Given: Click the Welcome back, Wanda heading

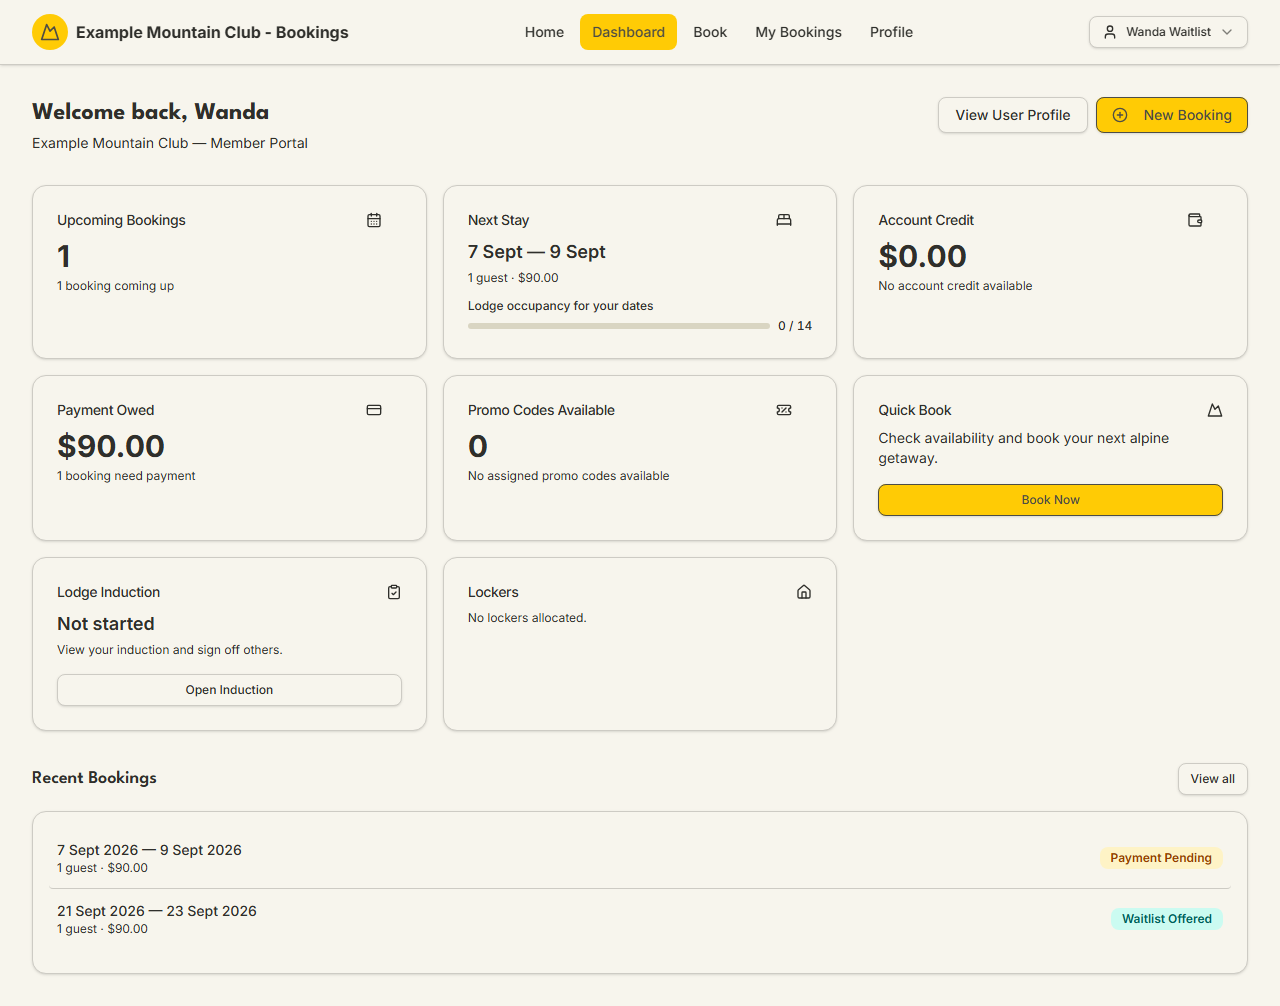Looking at the screenshot, I should (150, 112).
